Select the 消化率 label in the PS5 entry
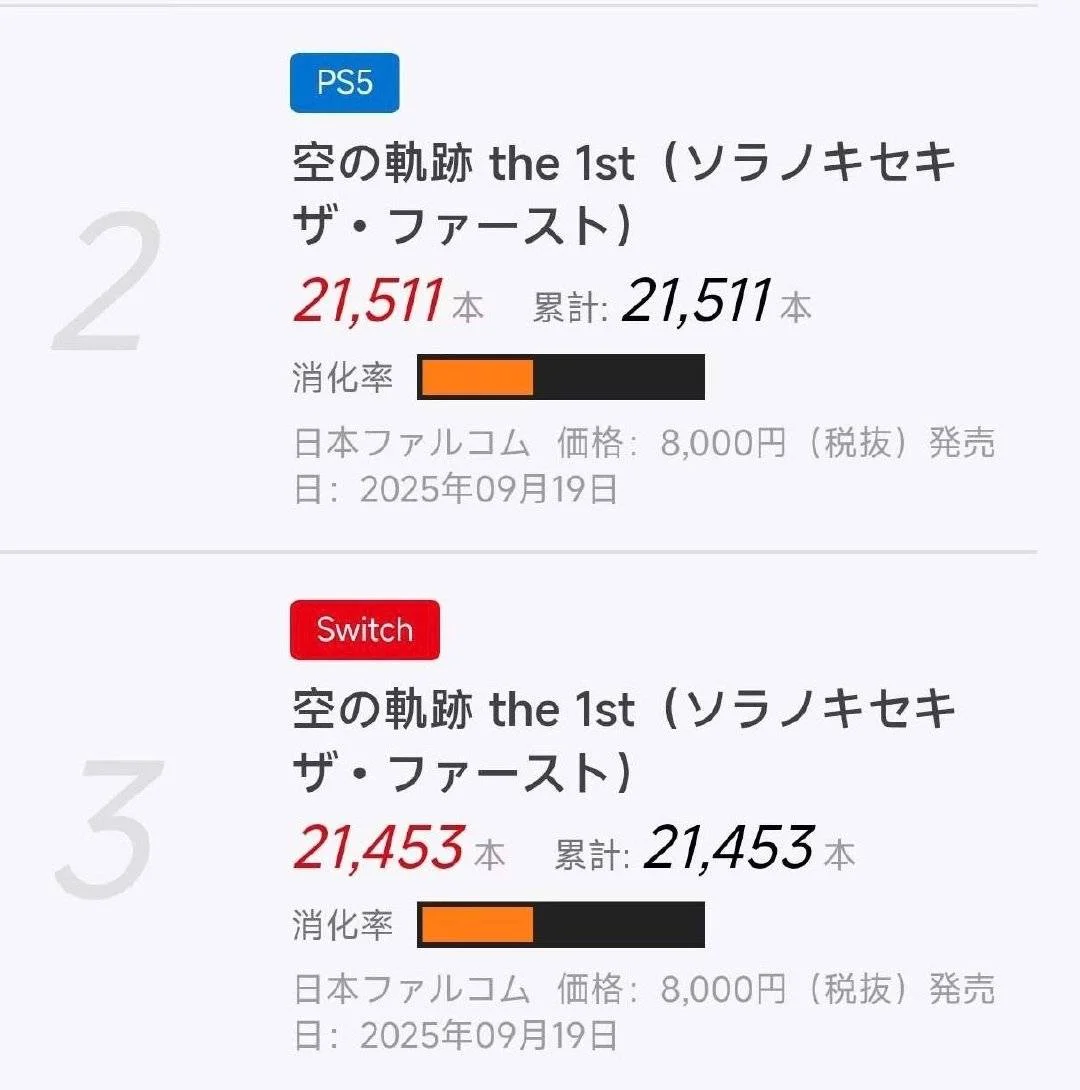Screen dimensions: 1080x1090 (342, 378)
